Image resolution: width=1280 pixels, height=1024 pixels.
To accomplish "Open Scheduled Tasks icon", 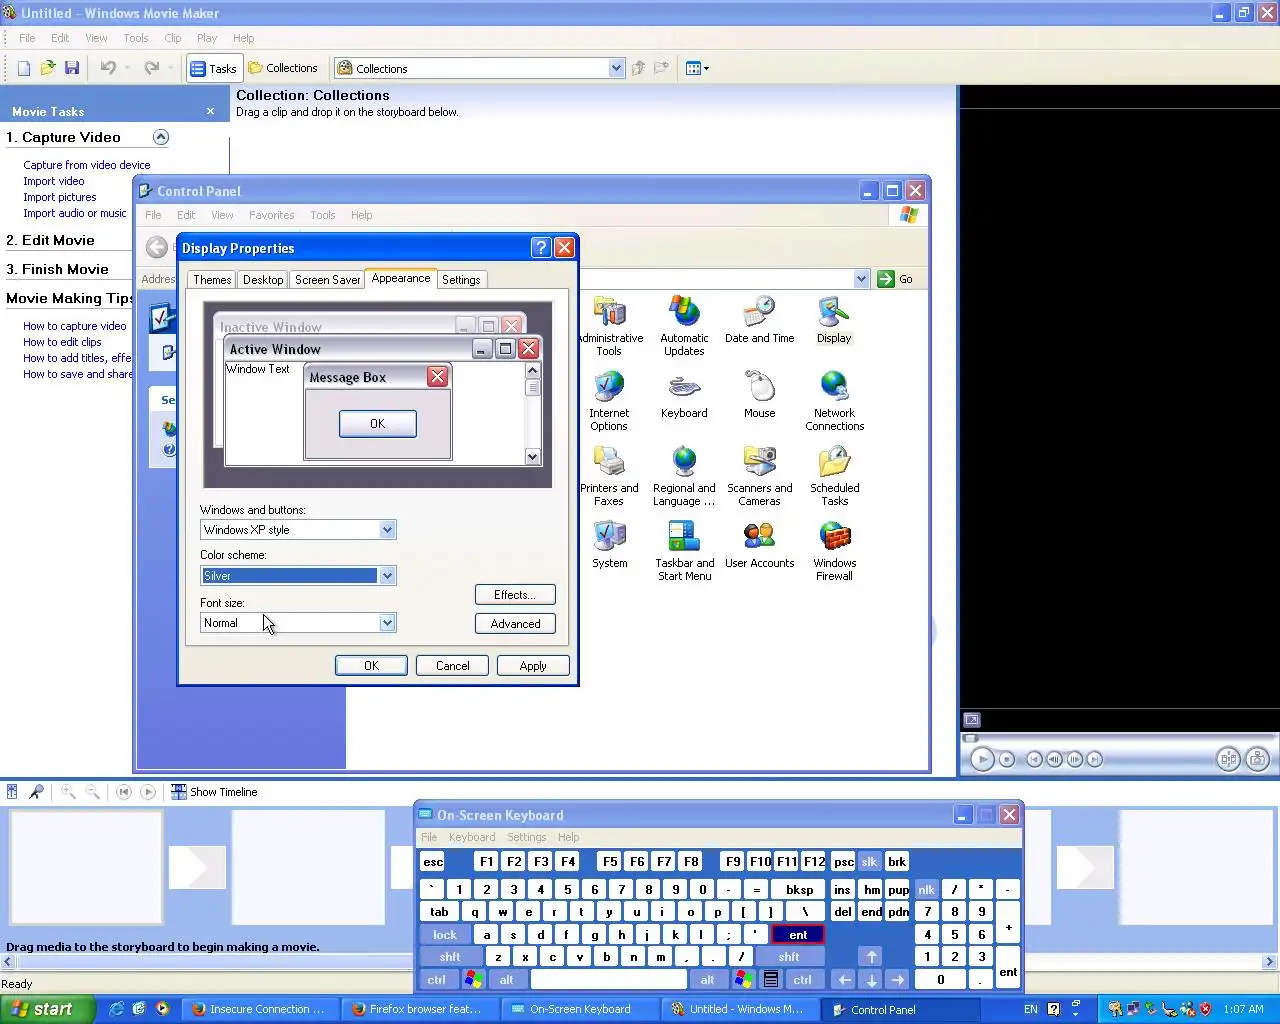I will click(835, 476).
